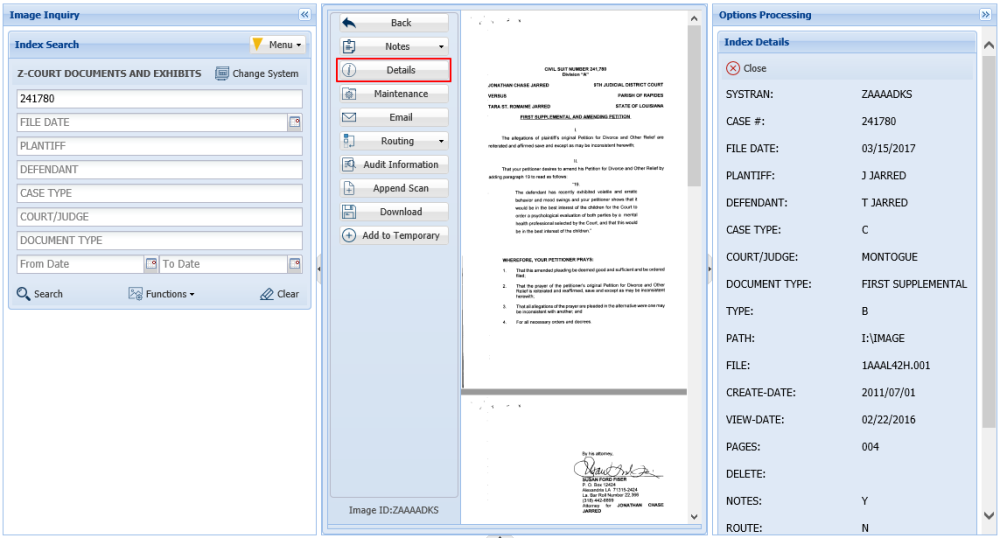View Audit Information
Image resolution: width=1000 pixels, height=538 pixels.
tap(393, 164)
